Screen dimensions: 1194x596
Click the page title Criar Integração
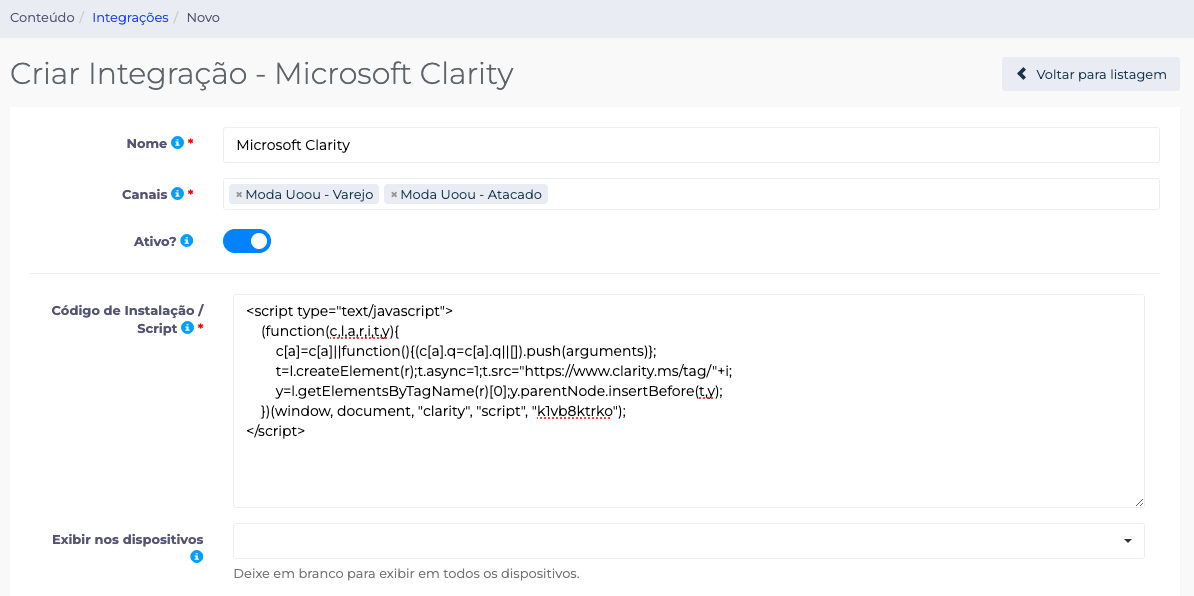[x=261, y=74]
